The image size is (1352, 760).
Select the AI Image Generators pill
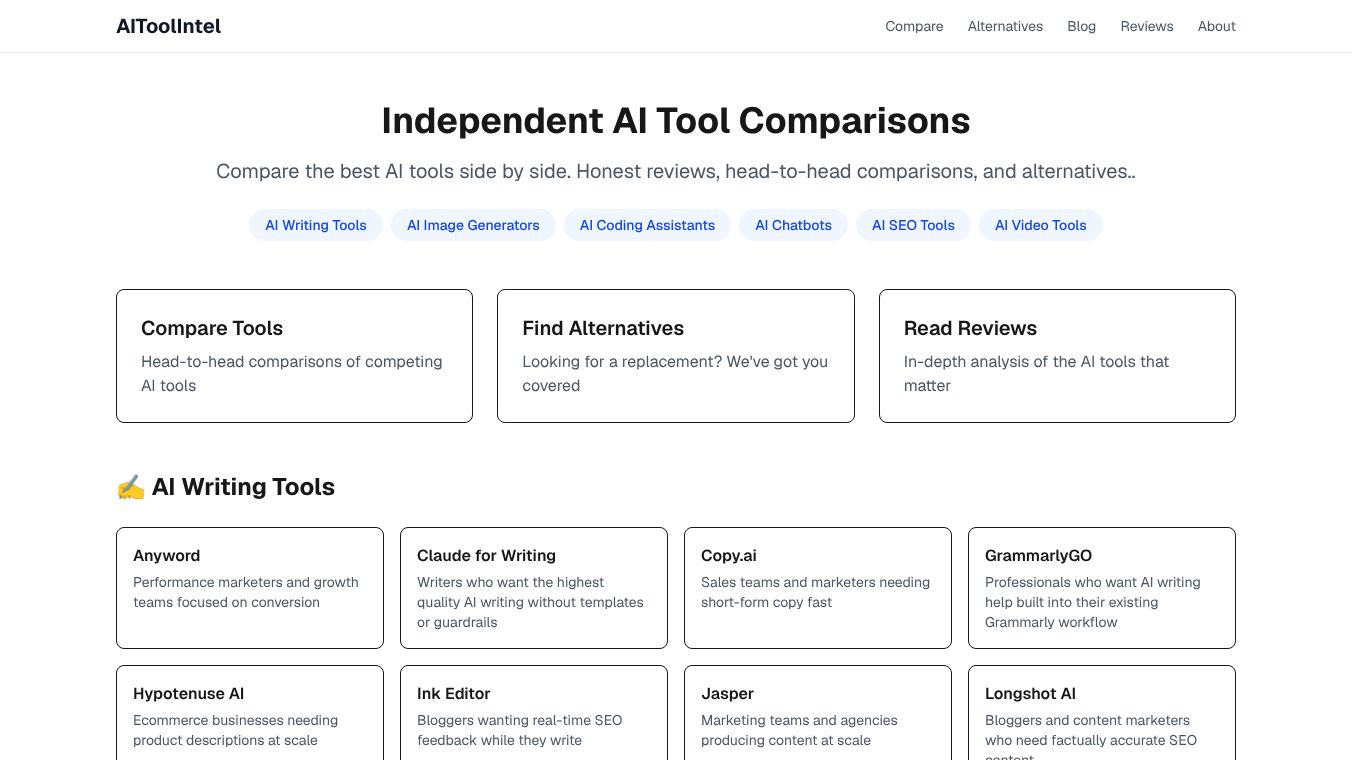coord(473,225)
